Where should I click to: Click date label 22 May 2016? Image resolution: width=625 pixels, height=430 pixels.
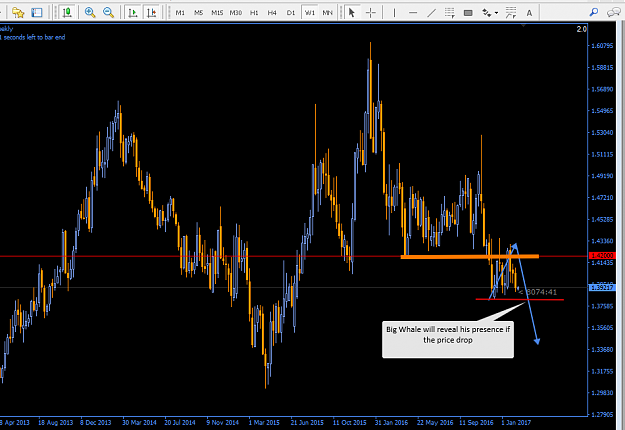435,422
